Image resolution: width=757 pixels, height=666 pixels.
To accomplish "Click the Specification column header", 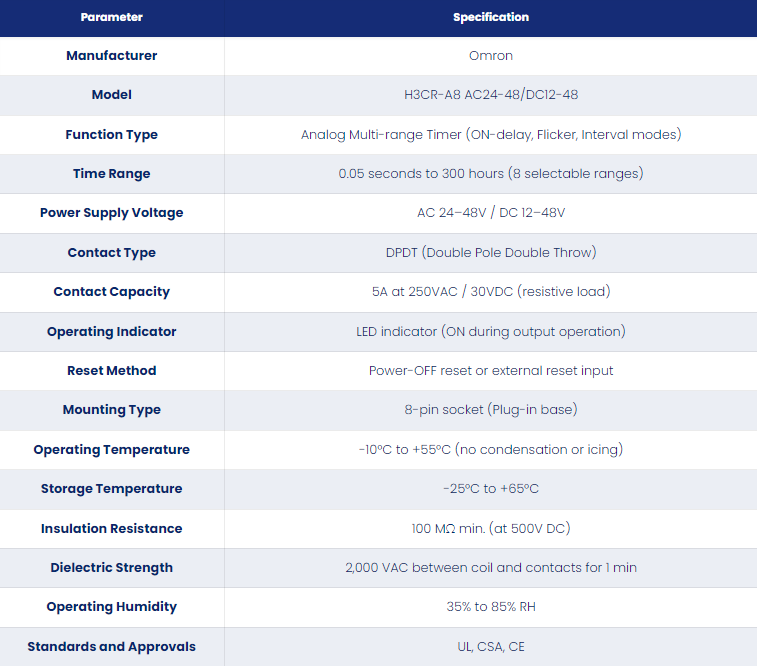I will 491,17.
